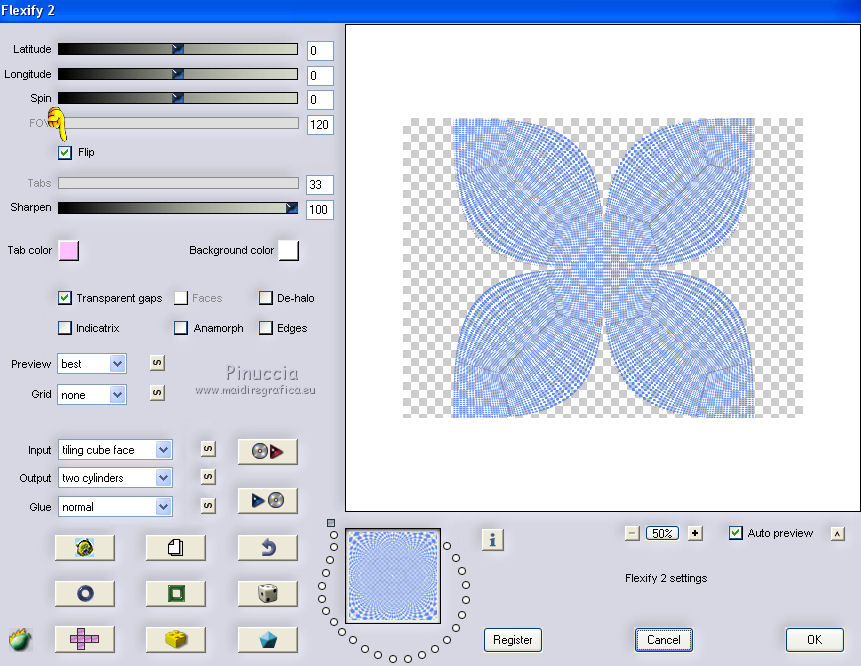The image size is (861, 666).
Task: Click the Longitude value field
Action: pos(320,75)
